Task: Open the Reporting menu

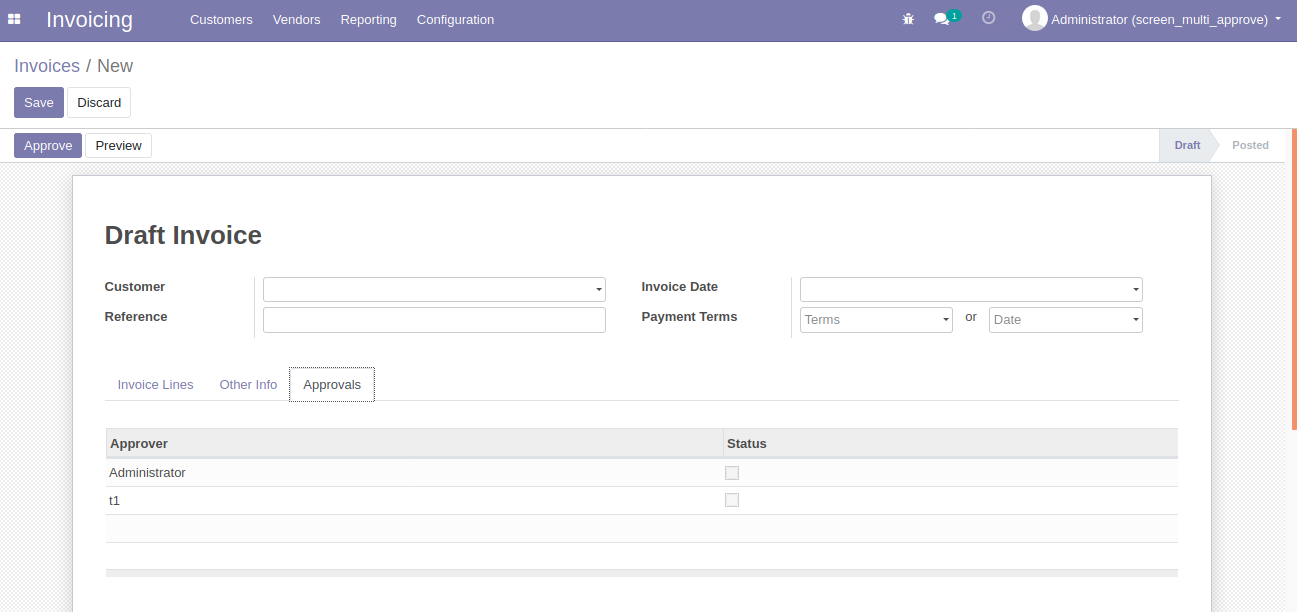Action: [368, 19]
